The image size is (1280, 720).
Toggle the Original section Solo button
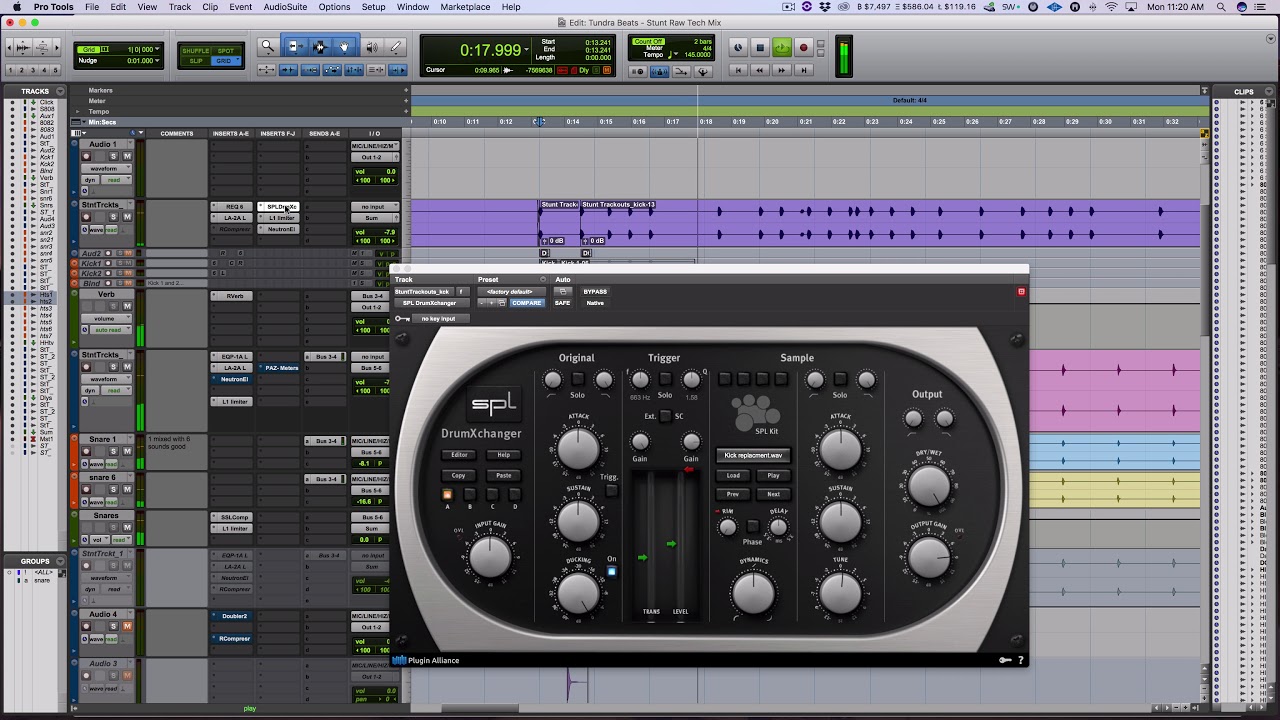coord(578,379)
